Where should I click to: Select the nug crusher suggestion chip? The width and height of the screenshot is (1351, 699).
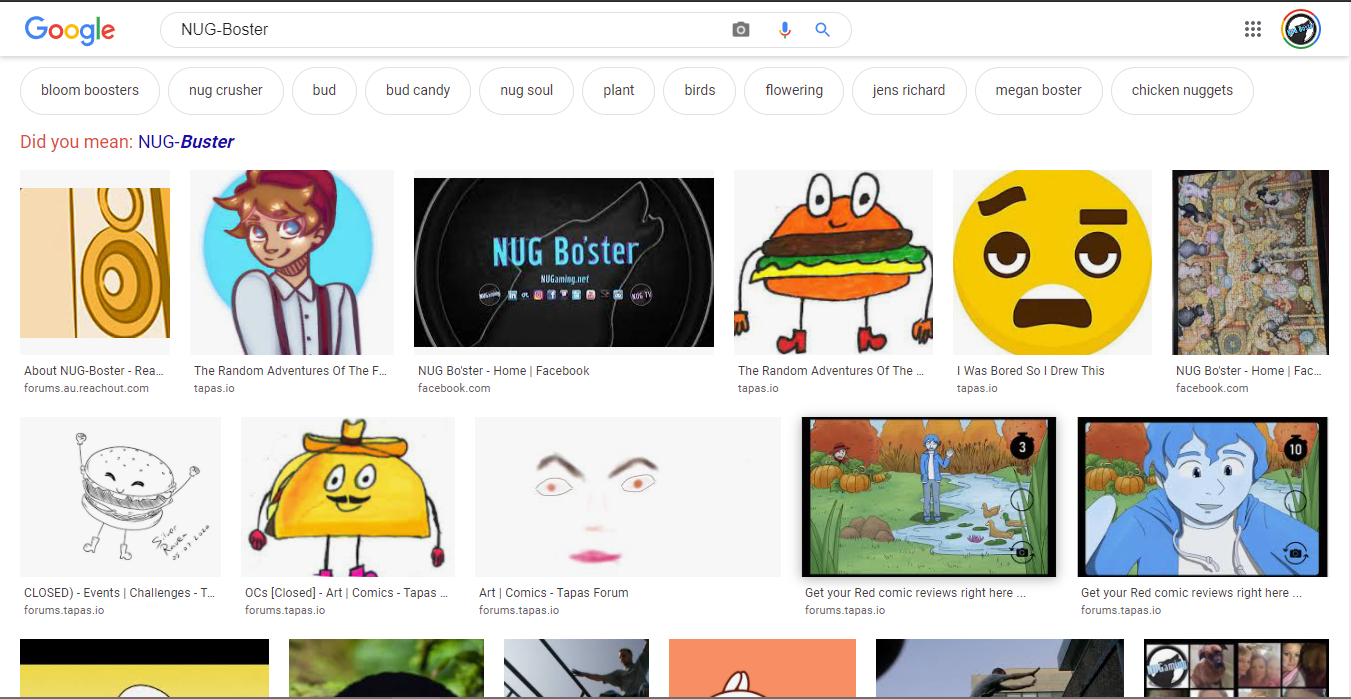[x=226, y=90]
